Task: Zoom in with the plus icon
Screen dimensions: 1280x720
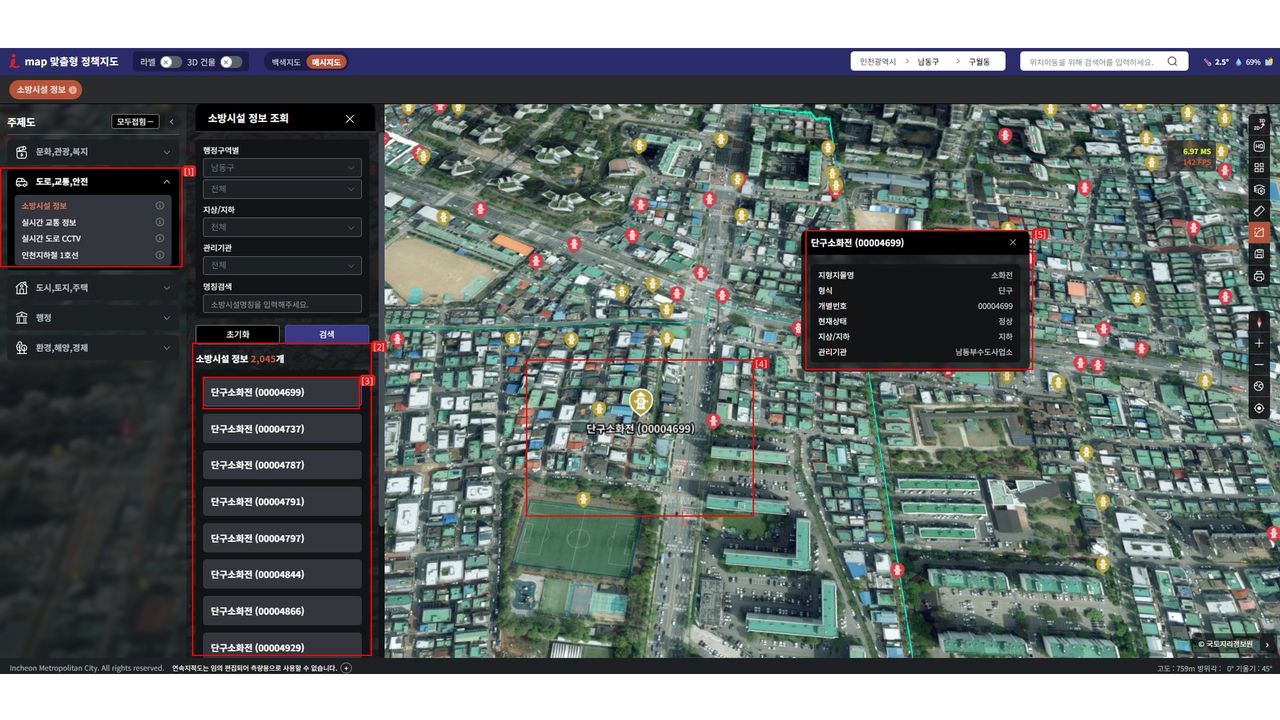Action: [1259, 343]
